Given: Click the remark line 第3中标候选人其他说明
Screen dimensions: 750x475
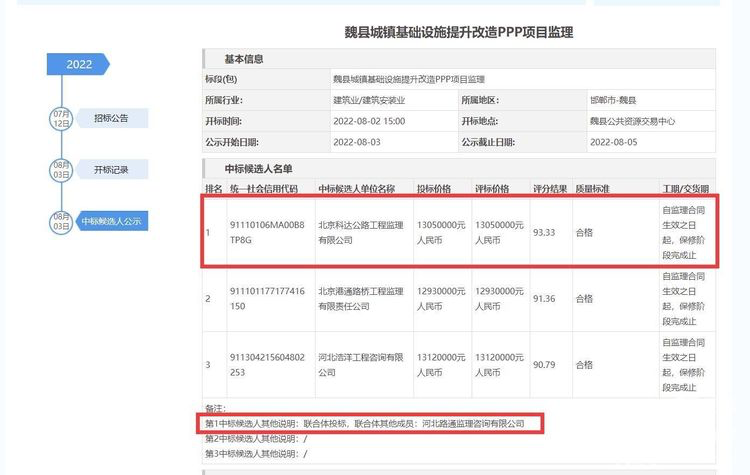Looking at the screenshot, I should point(256,453).
